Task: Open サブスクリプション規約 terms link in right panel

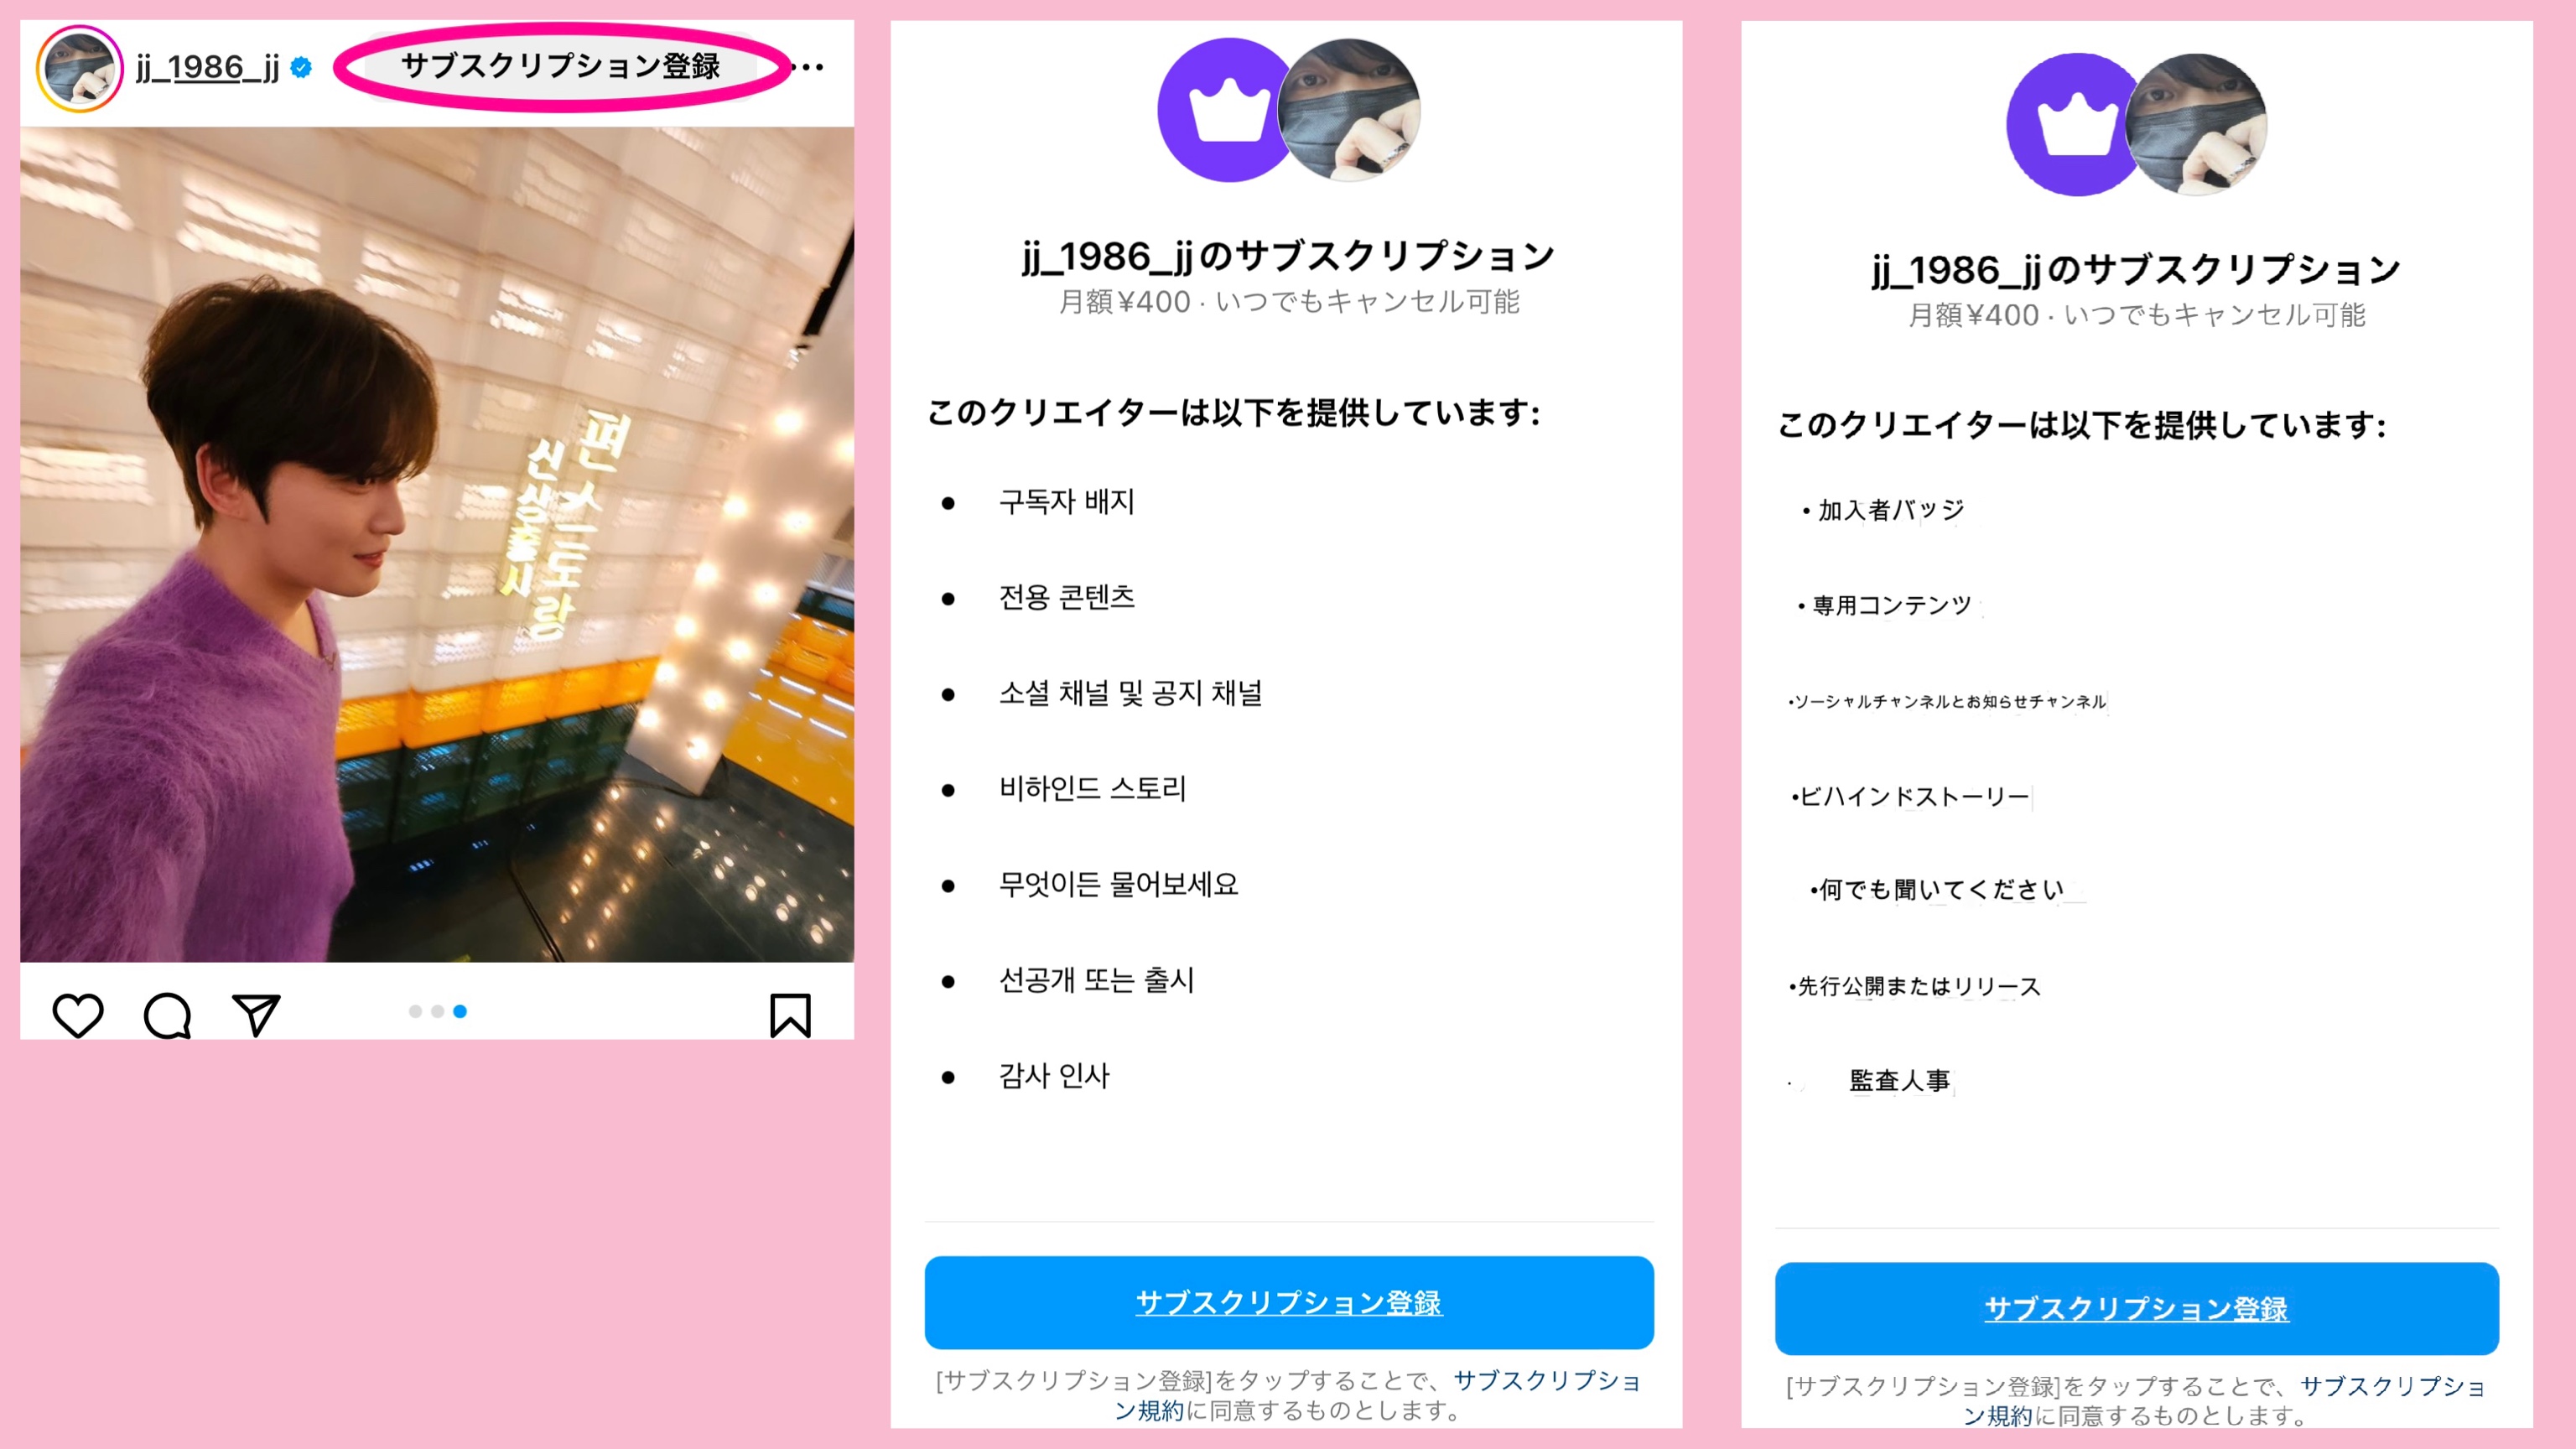Action: (2392, 1387)
